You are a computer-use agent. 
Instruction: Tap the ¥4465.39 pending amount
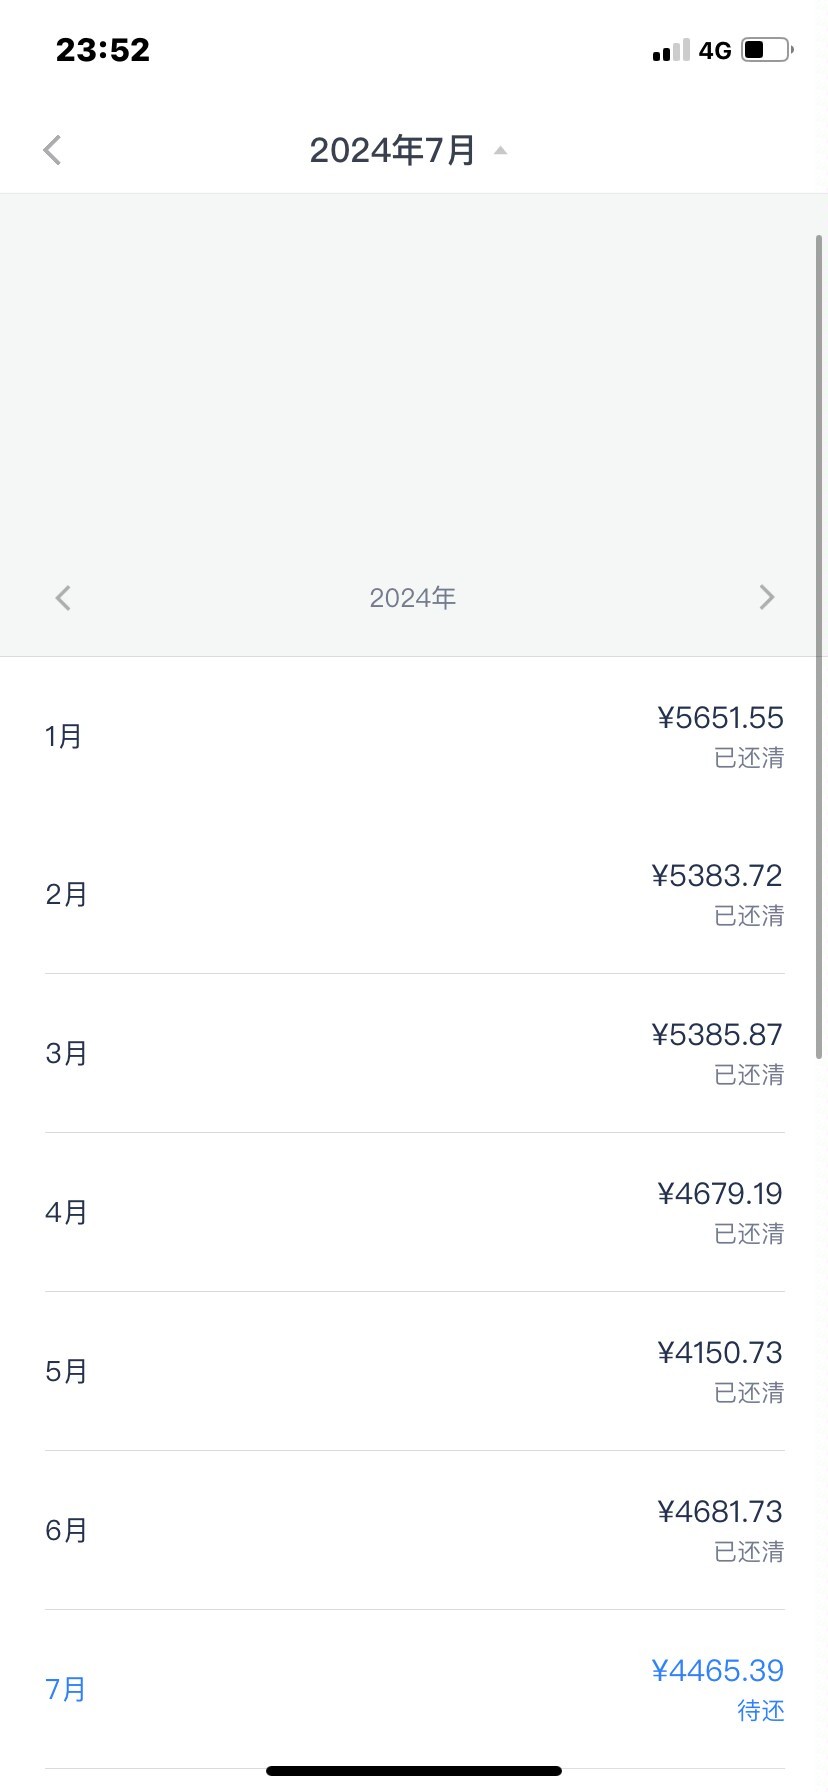tap(717, 1670)
